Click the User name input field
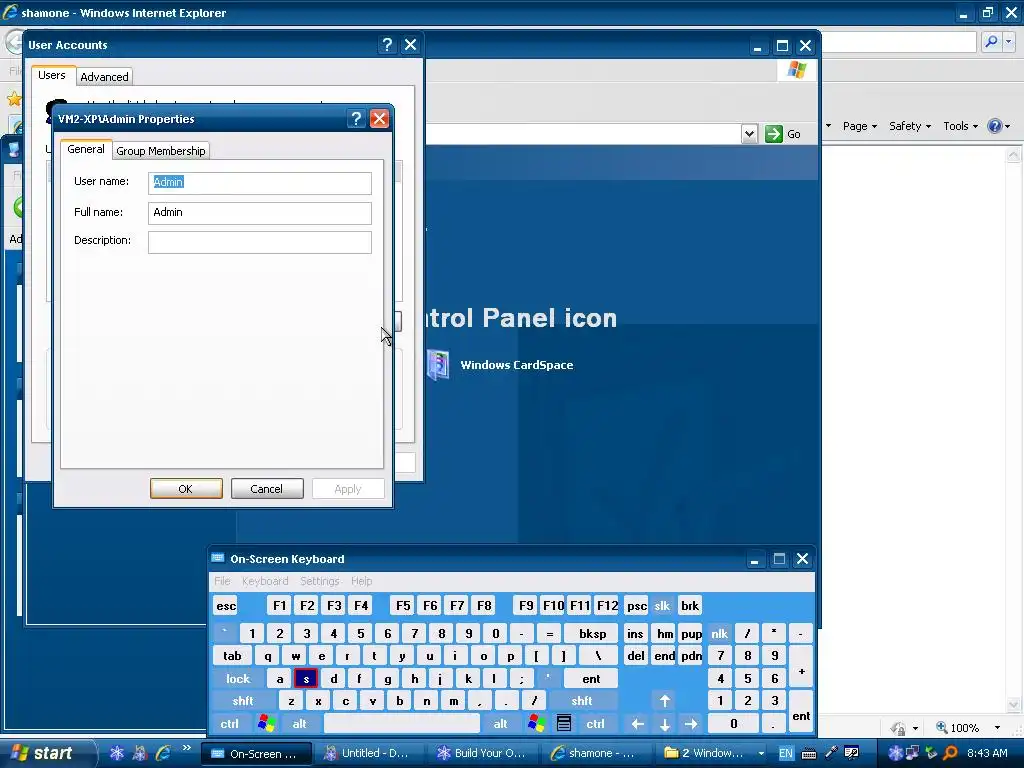The height and width of the screenshot is (768, 1024). [260, 183]
